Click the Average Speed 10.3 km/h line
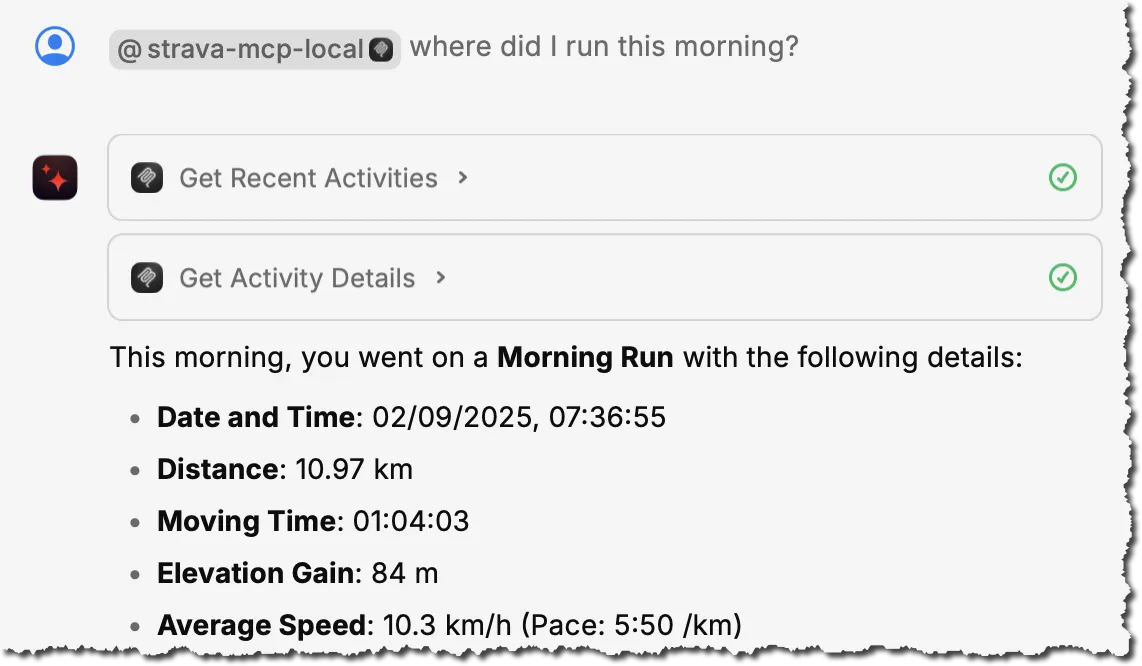The image size is (1142, 666). click(x=449, y=625)
